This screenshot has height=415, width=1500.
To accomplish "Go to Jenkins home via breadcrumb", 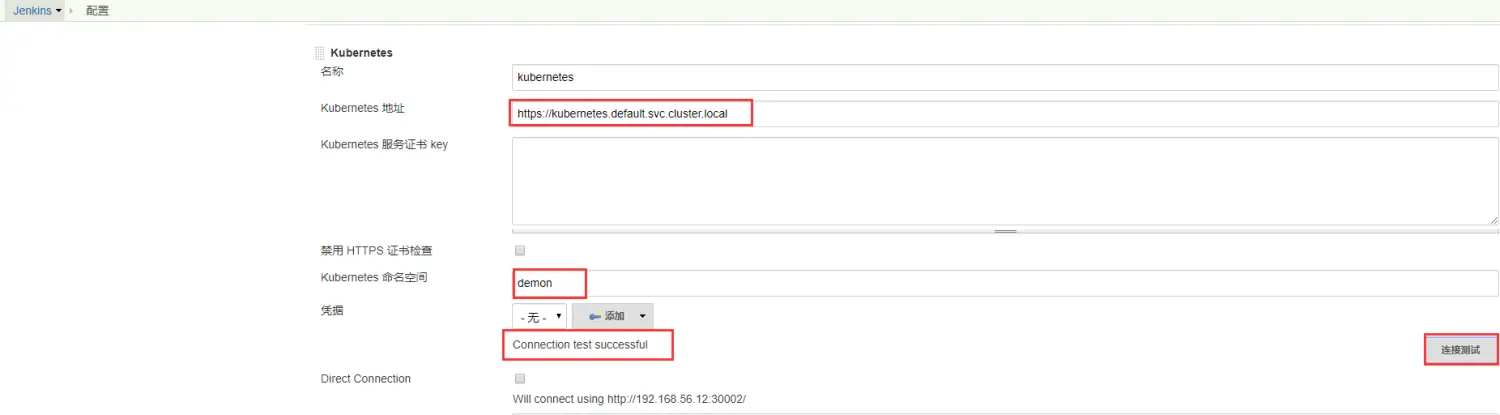I will click(31, 11).
